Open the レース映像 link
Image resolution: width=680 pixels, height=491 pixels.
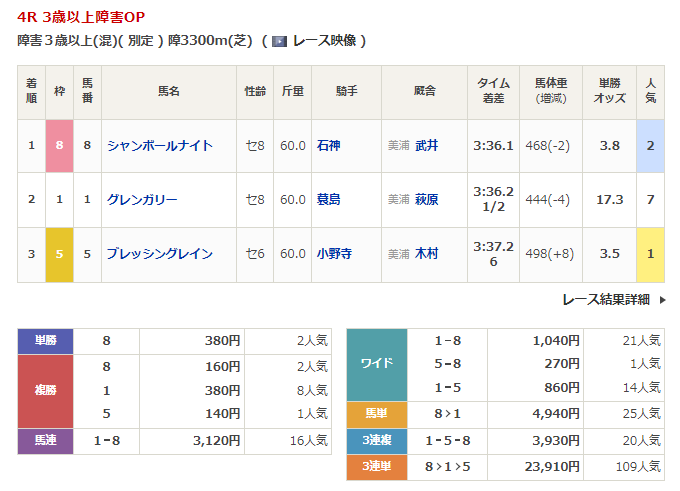[321, 41]
